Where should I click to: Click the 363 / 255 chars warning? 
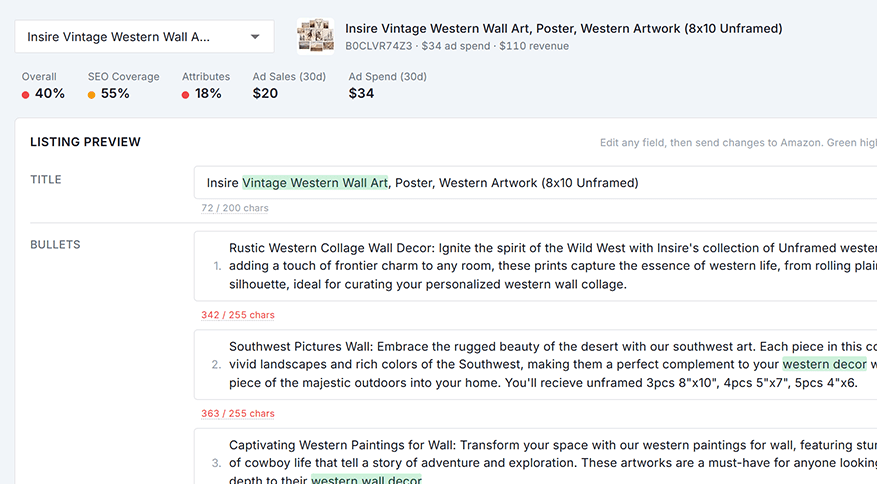[238, 413]
